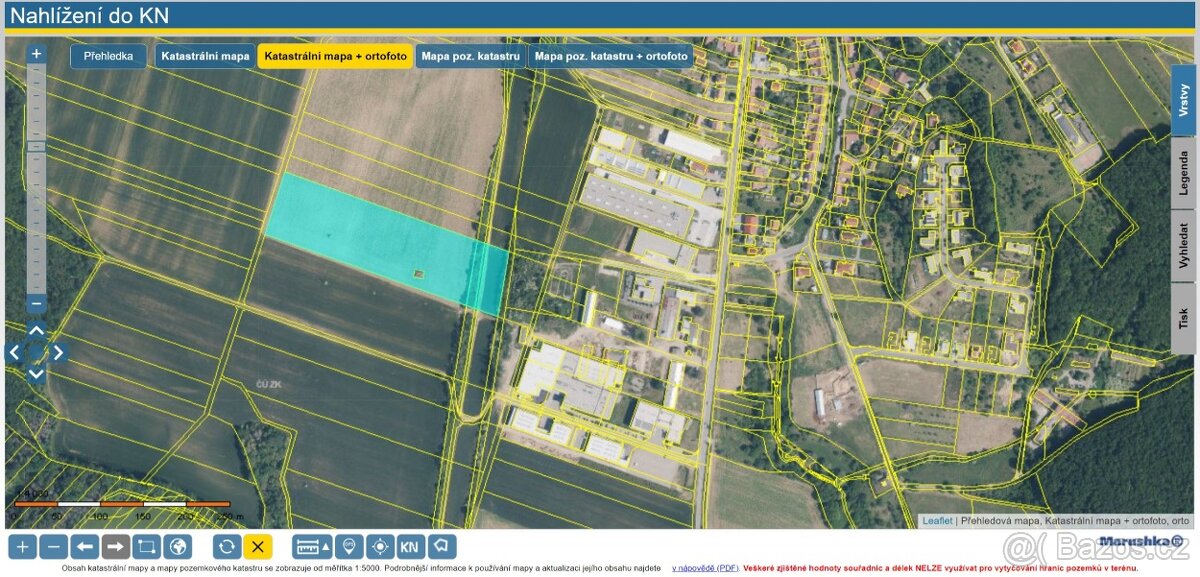The width and height of the screenshot is (1200, 577).
Task: Open the Vrstvy side panel
Action: [x=1184, y=100]
